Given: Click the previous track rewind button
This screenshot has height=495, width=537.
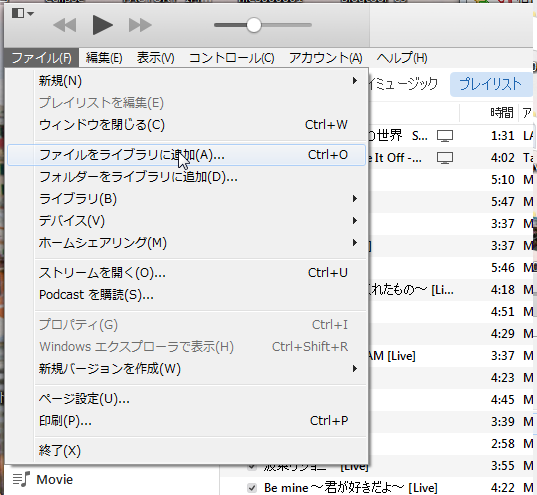Looking at the screenshot, I should (65, 25).
